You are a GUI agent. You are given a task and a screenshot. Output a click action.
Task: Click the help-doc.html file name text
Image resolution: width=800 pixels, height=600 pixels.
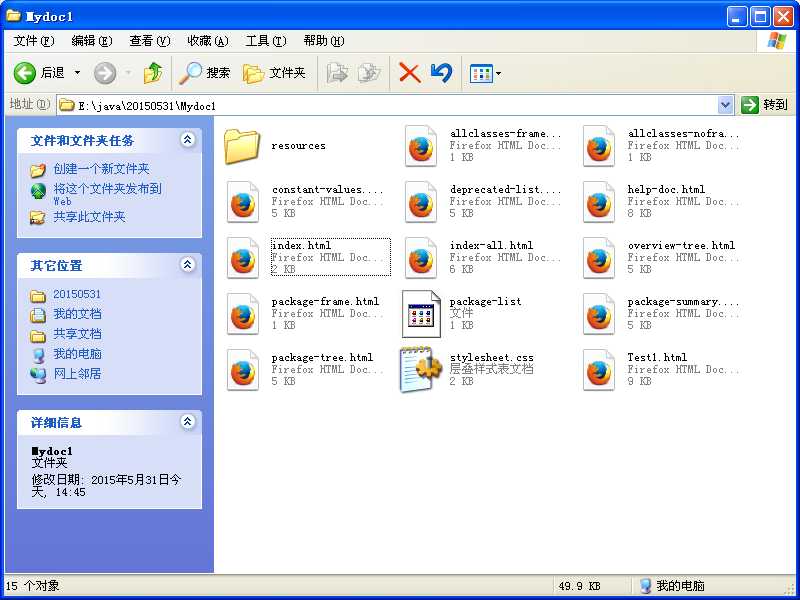666,189
